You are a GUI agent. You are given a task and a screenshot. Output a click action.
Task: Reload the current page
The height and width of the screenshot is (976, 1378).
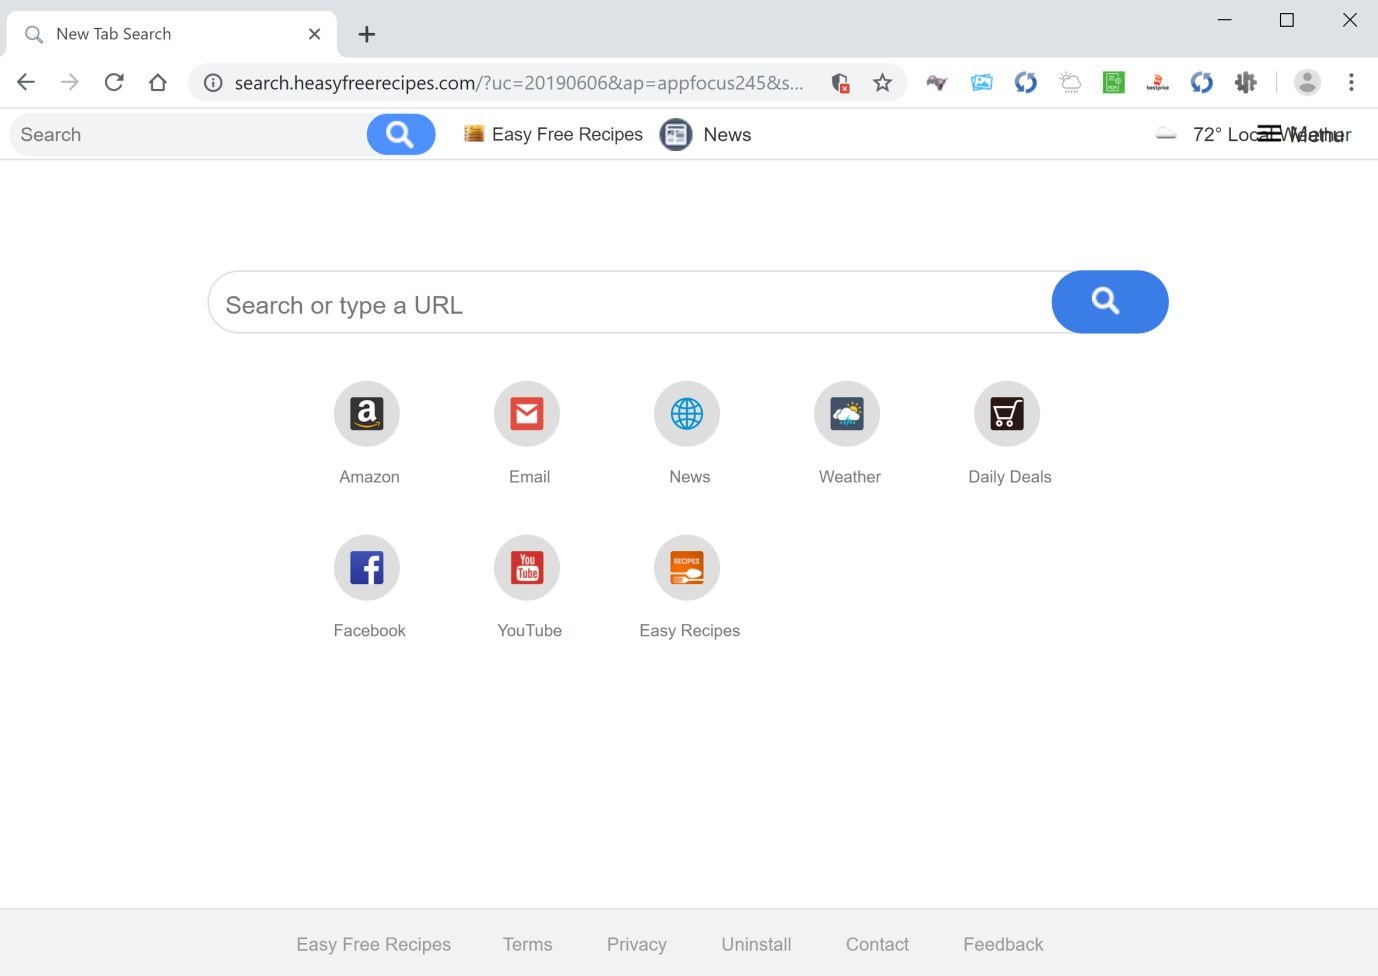114,83
